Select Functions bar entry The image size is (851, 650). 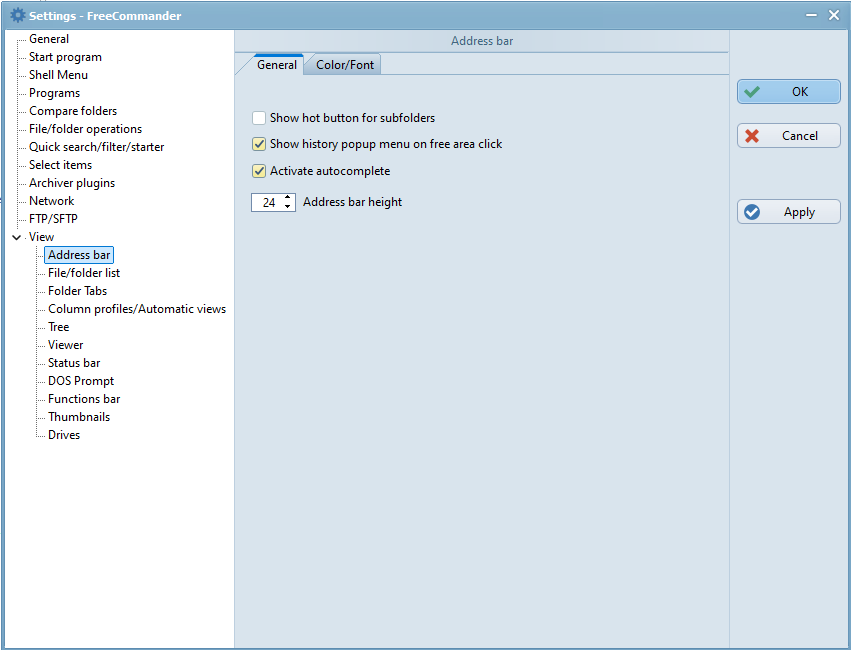point(84,399)
